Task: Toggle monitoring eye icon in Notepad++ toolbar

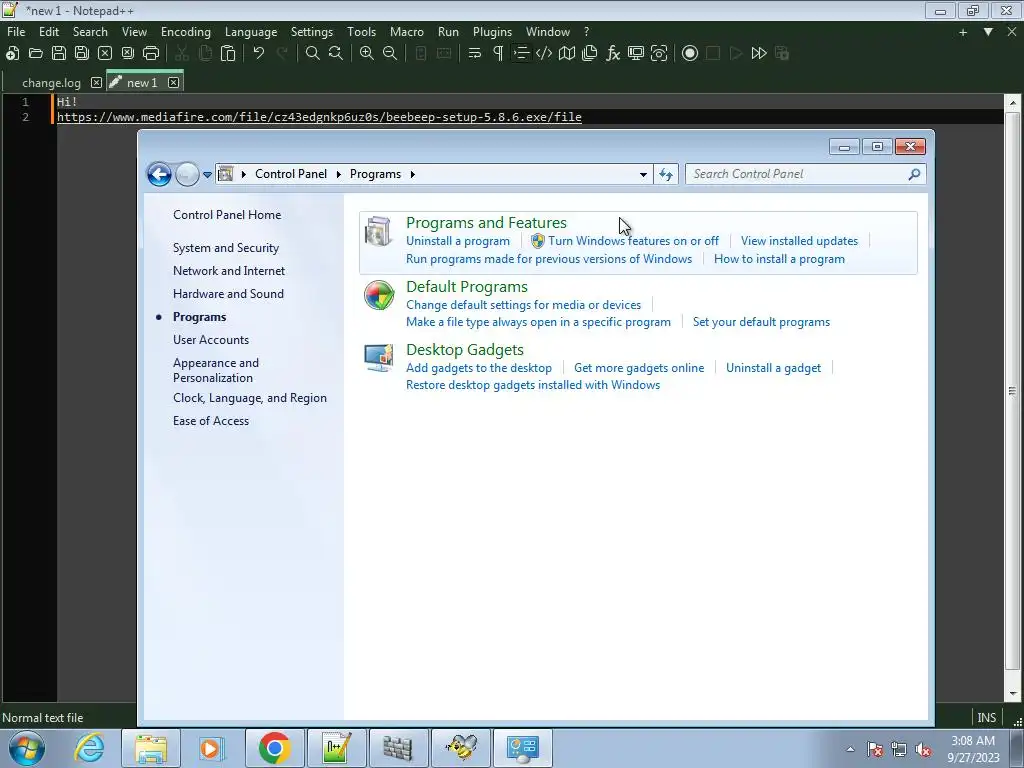Action: point(659,54)
